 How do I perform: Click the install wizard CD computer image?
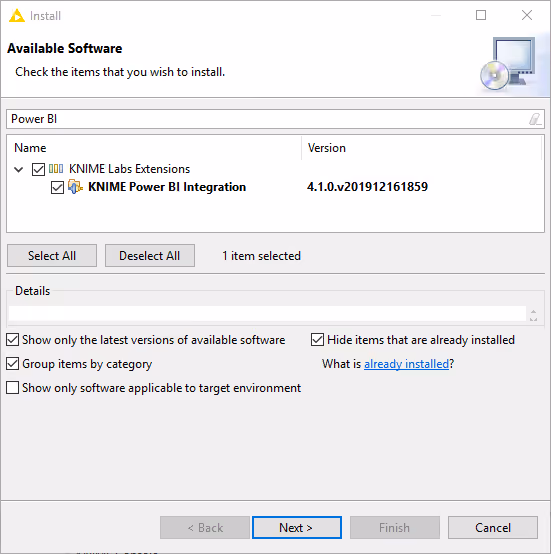(x=508, y=64)
